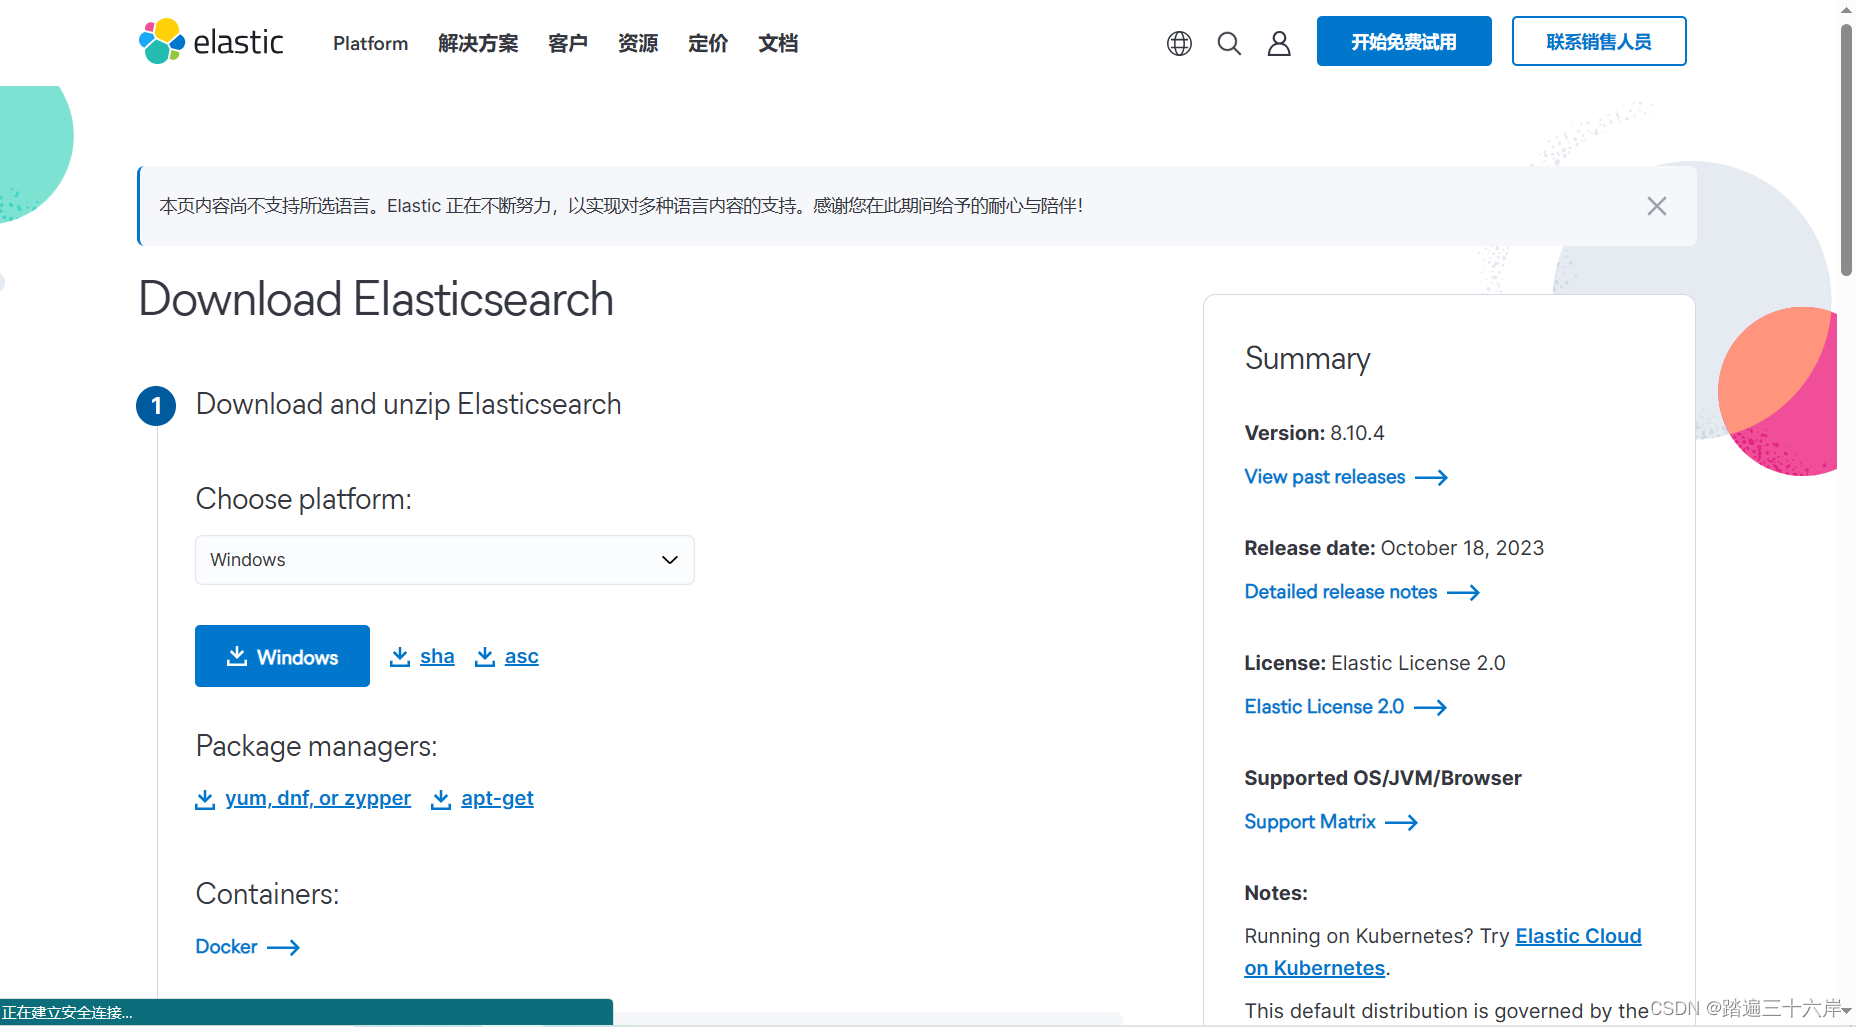Open the Elastic License 2.0 link
1856x1027 pixels.
click(1324, 707)
